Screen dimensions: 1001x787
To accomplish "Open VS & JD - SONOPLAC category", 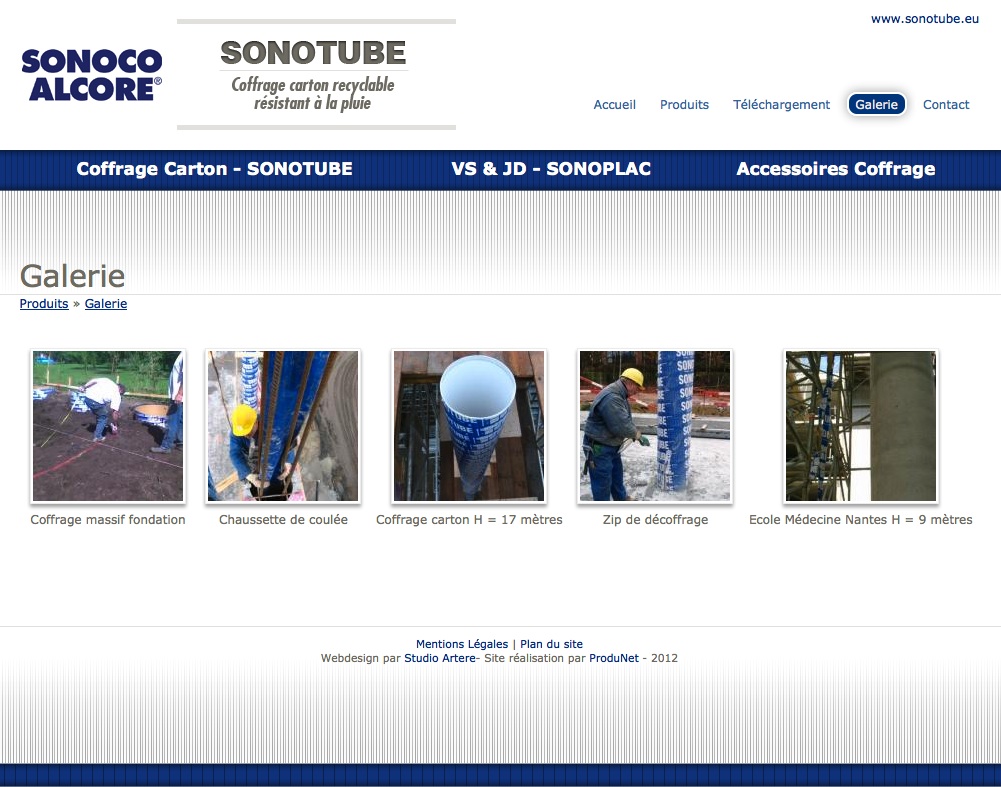I will (551, 169).
